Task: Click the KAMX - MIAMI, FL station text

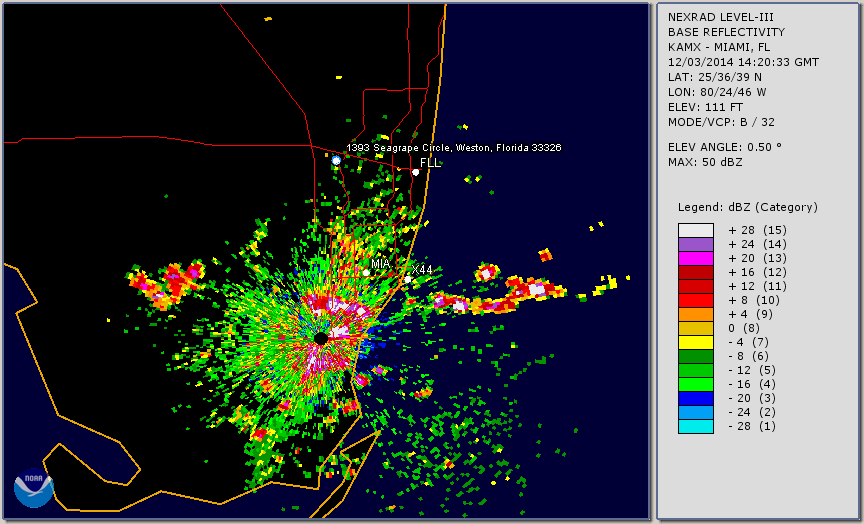Action: tap(719, 47)
